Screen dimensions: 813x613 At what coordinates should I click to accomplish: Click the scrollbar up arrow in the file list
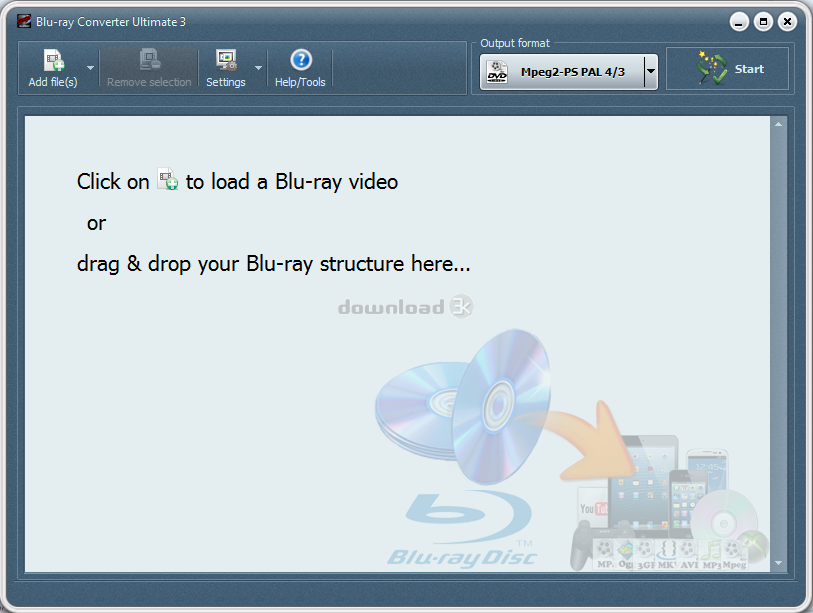click(778, 124)
